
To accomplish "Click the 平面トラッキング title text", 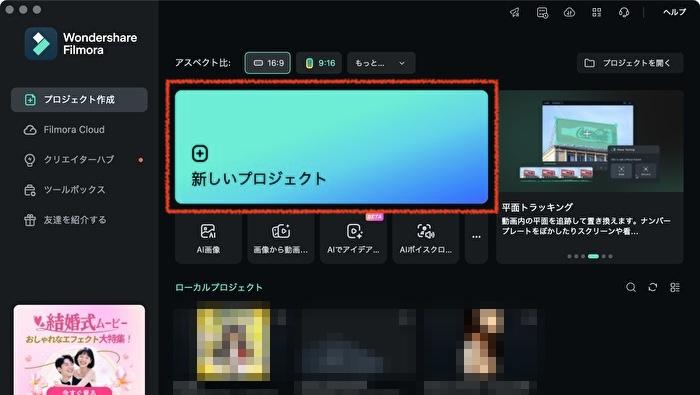I will tap(537, 207).
